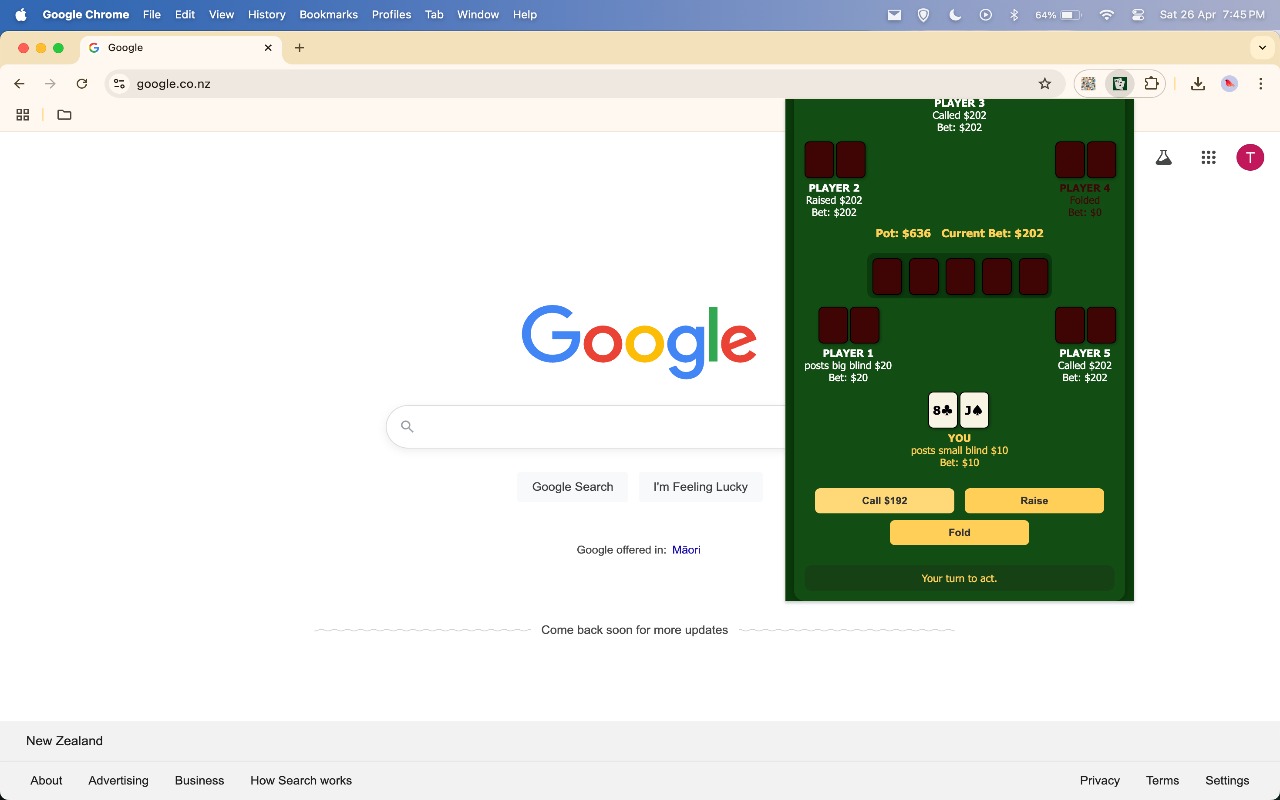The width and height of the screenshot is (1280, 800).
Task: Go back with the back arrow
Action: [20, 84]
